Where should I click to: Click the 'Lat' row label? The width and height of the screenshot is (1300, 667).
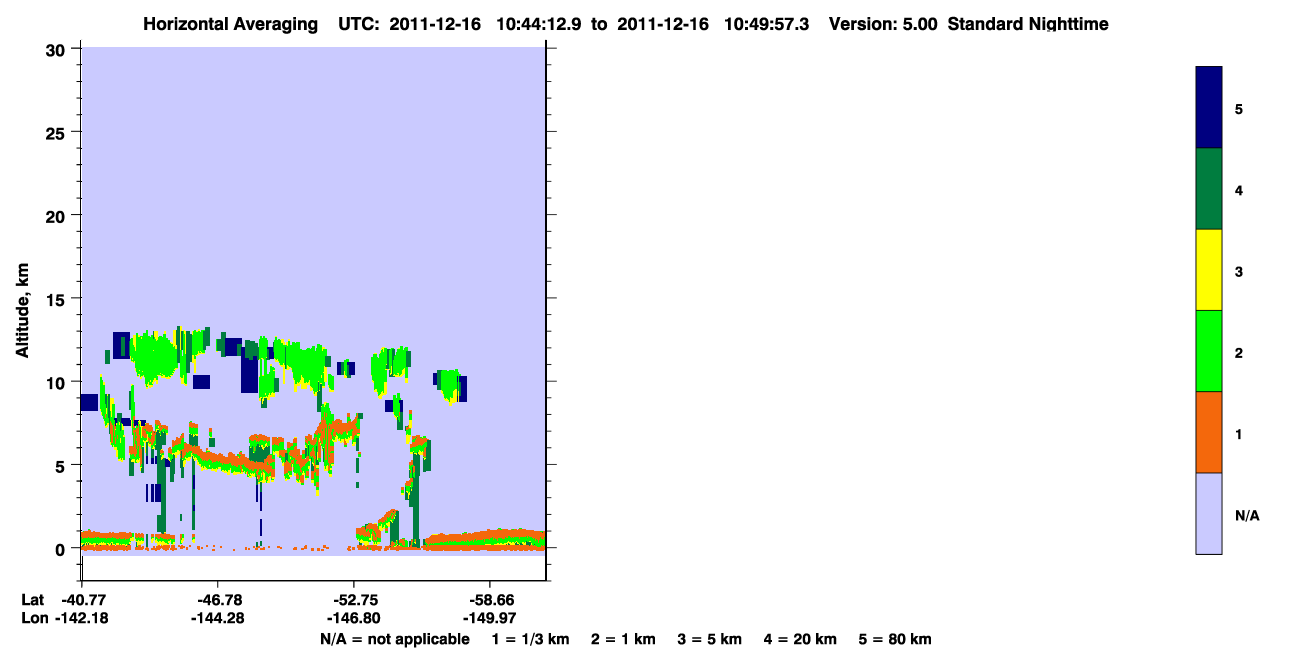pyautogui.click(x=33, y=600)
